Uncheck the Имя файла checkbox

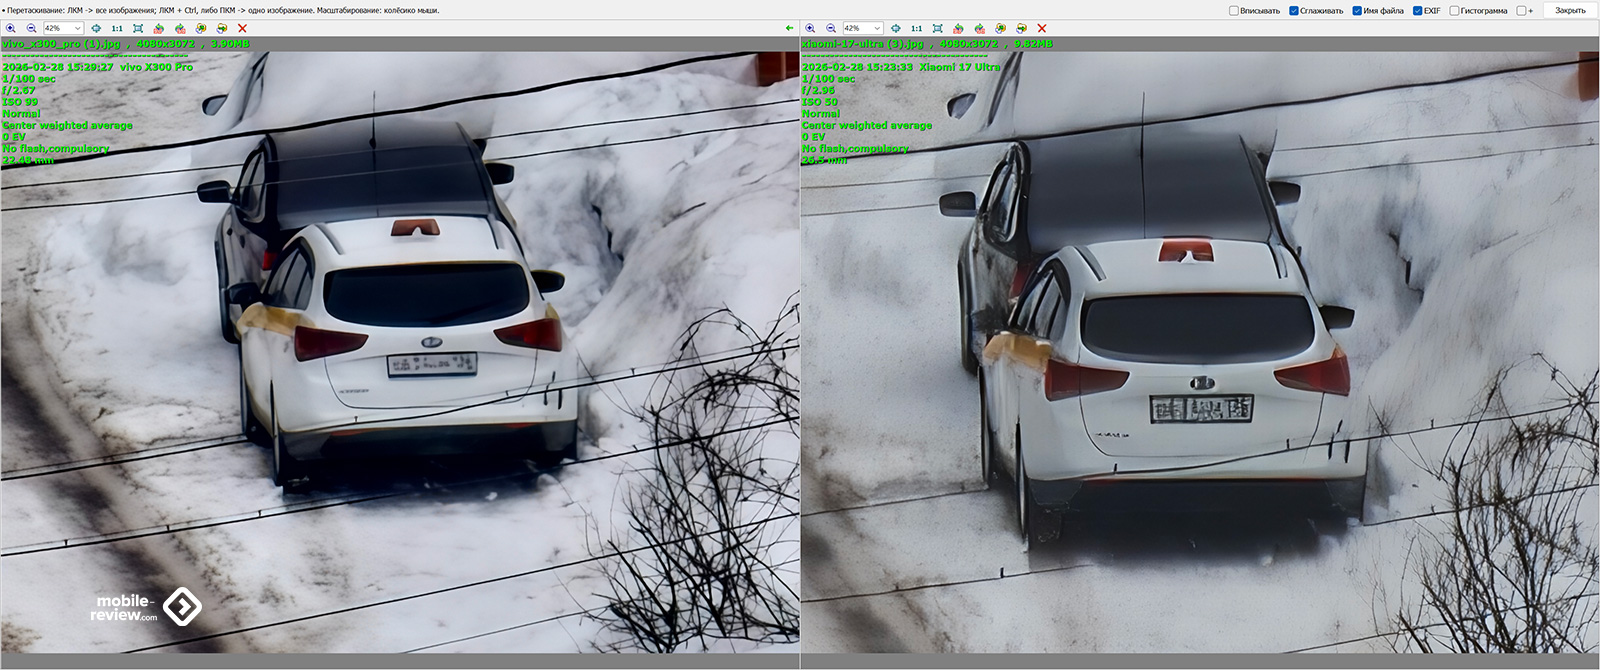point(1357,11)
